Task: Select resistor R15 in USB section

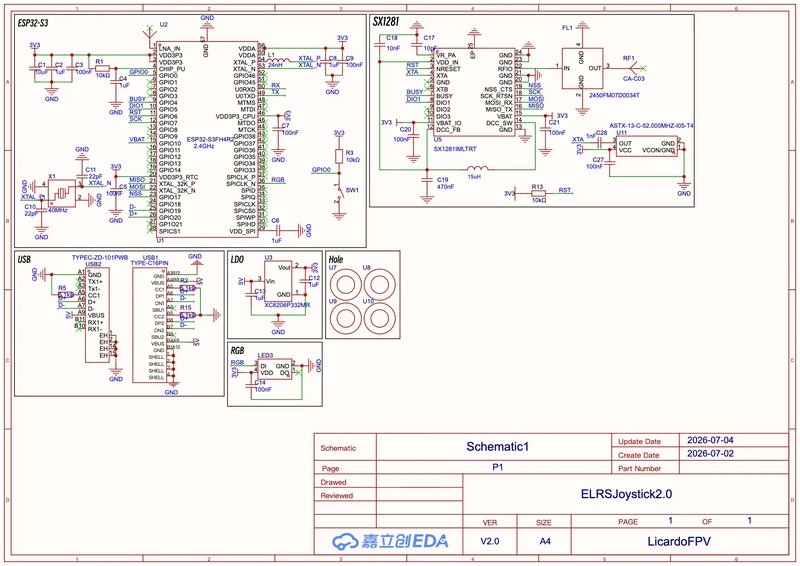Action: pos(187,315)
